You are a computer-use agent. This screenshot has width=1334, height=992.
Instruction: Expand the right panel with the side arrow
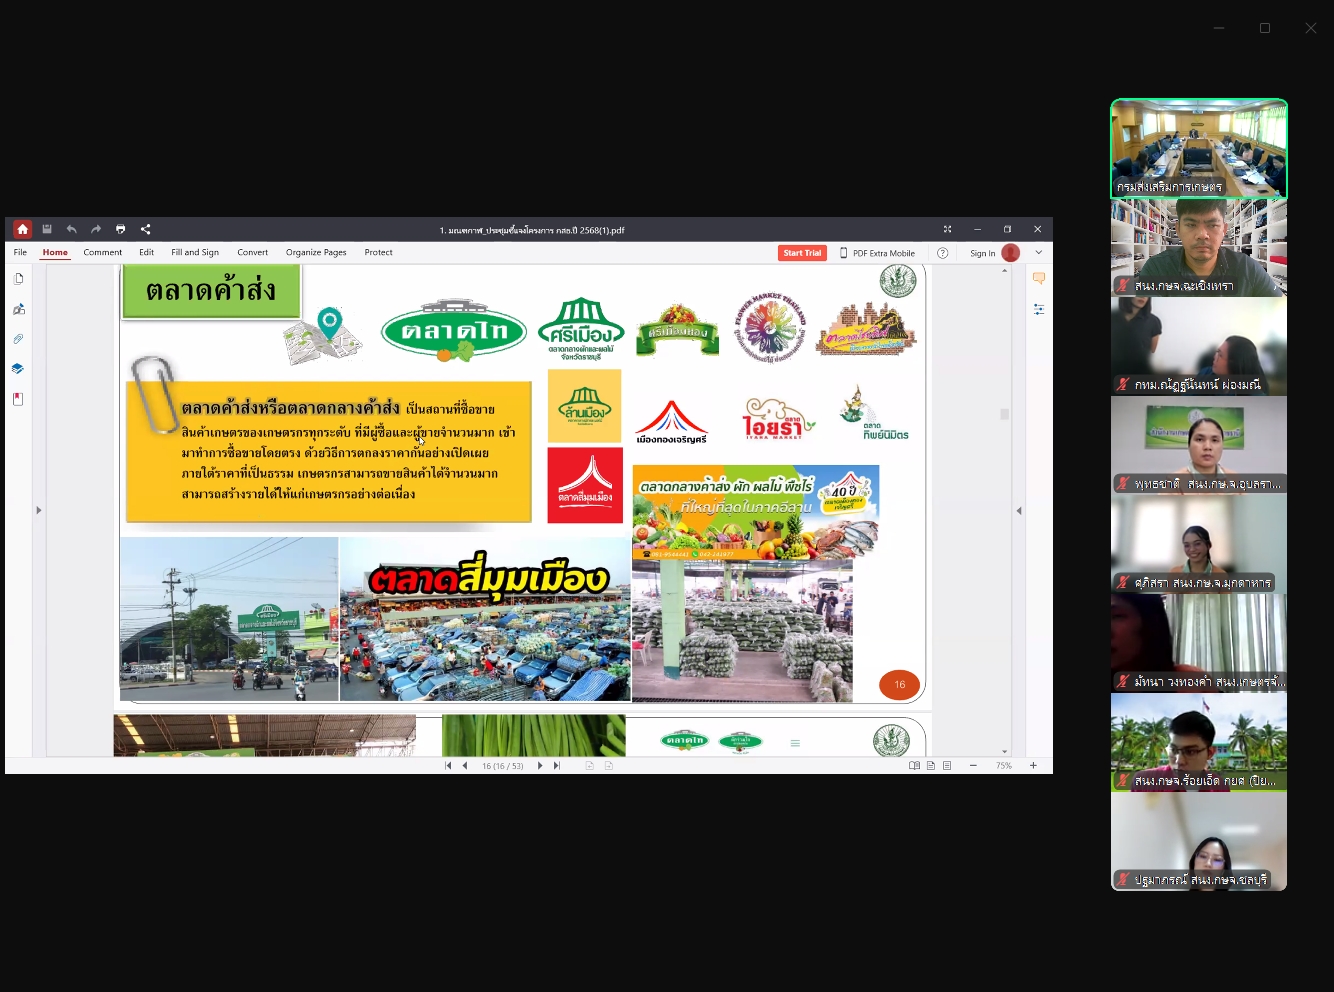tap(1019, 510)
